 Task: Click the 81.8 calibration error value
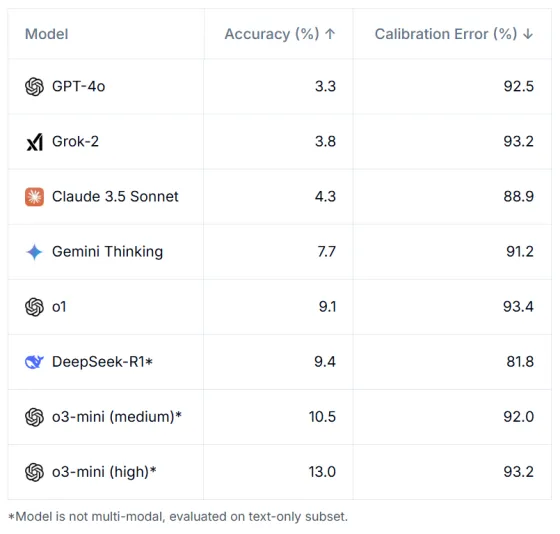point(520,362)
